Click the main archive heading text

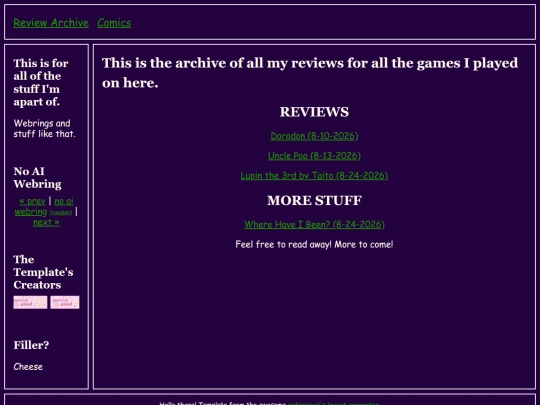click(x=310, y=73)
